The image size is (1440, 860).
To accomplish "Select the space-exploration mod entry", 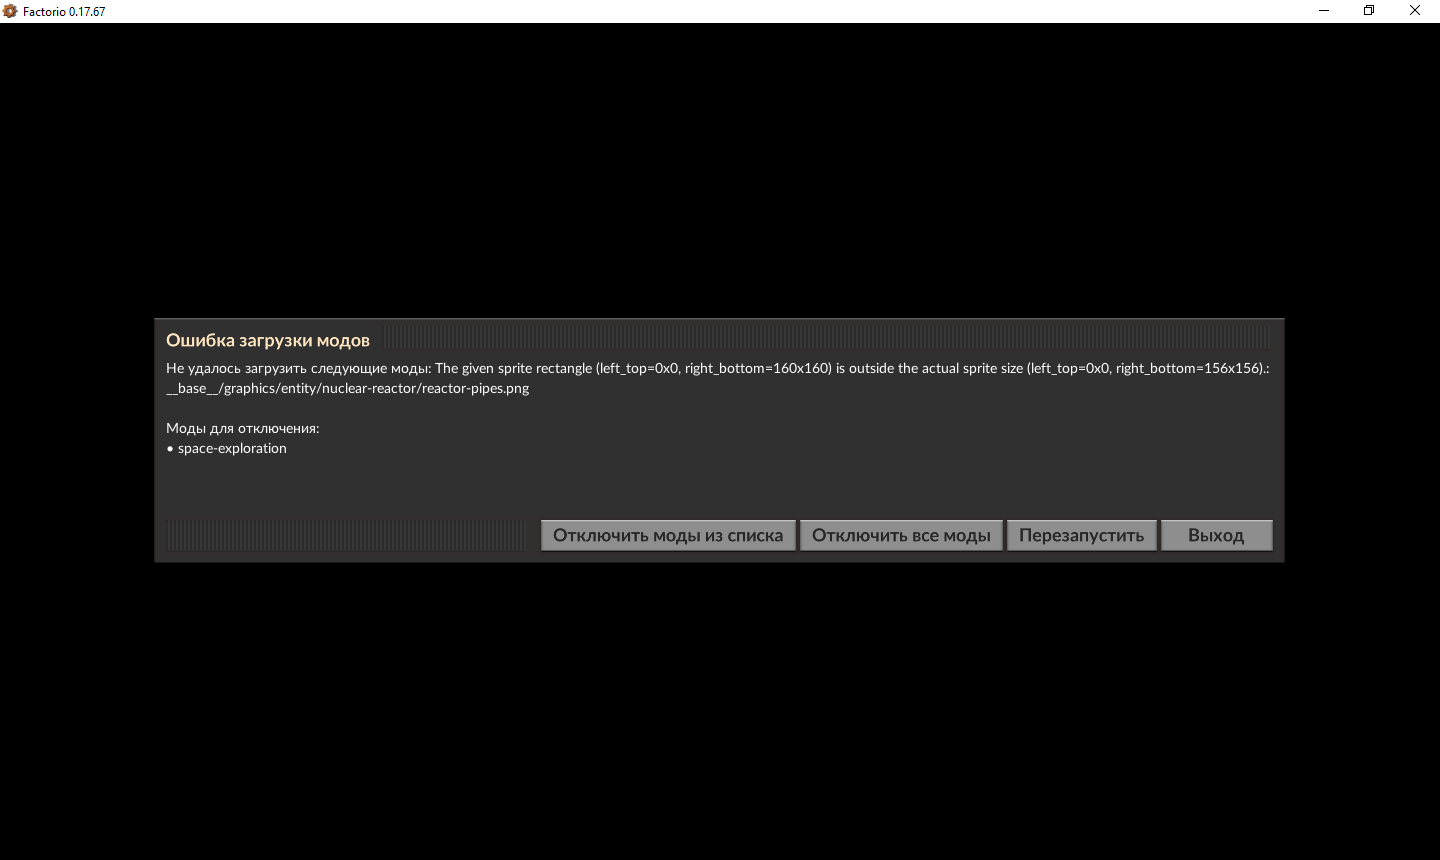I will (231, 448).
